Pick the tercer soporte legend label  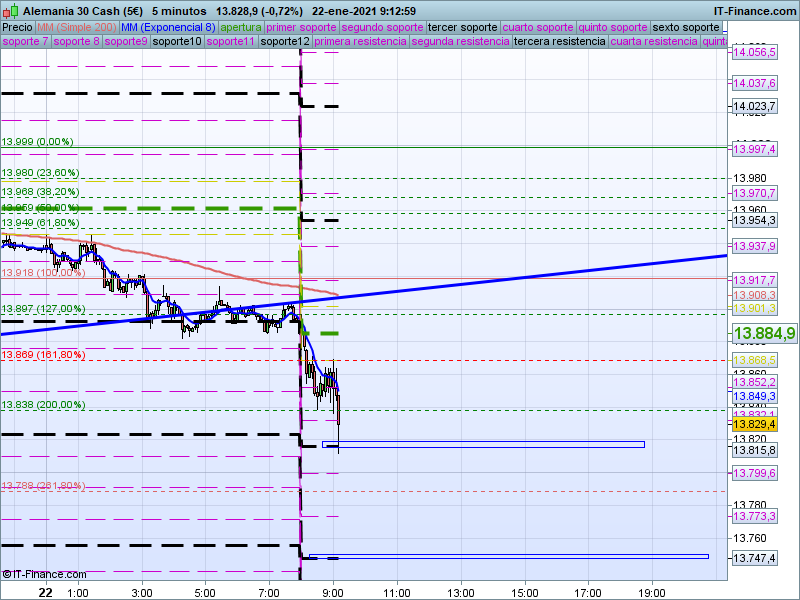pos(462,28)
